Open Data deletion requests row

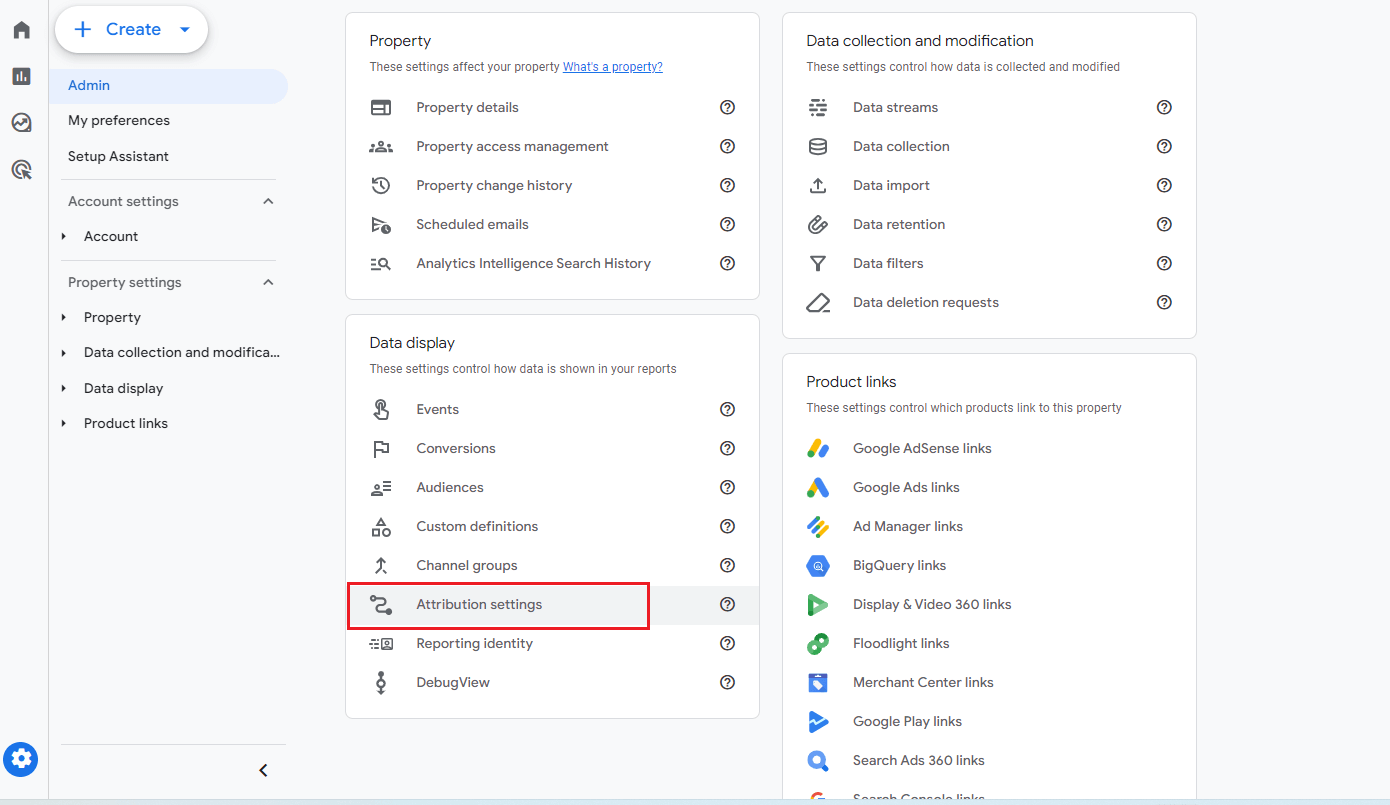click(989, 302)
